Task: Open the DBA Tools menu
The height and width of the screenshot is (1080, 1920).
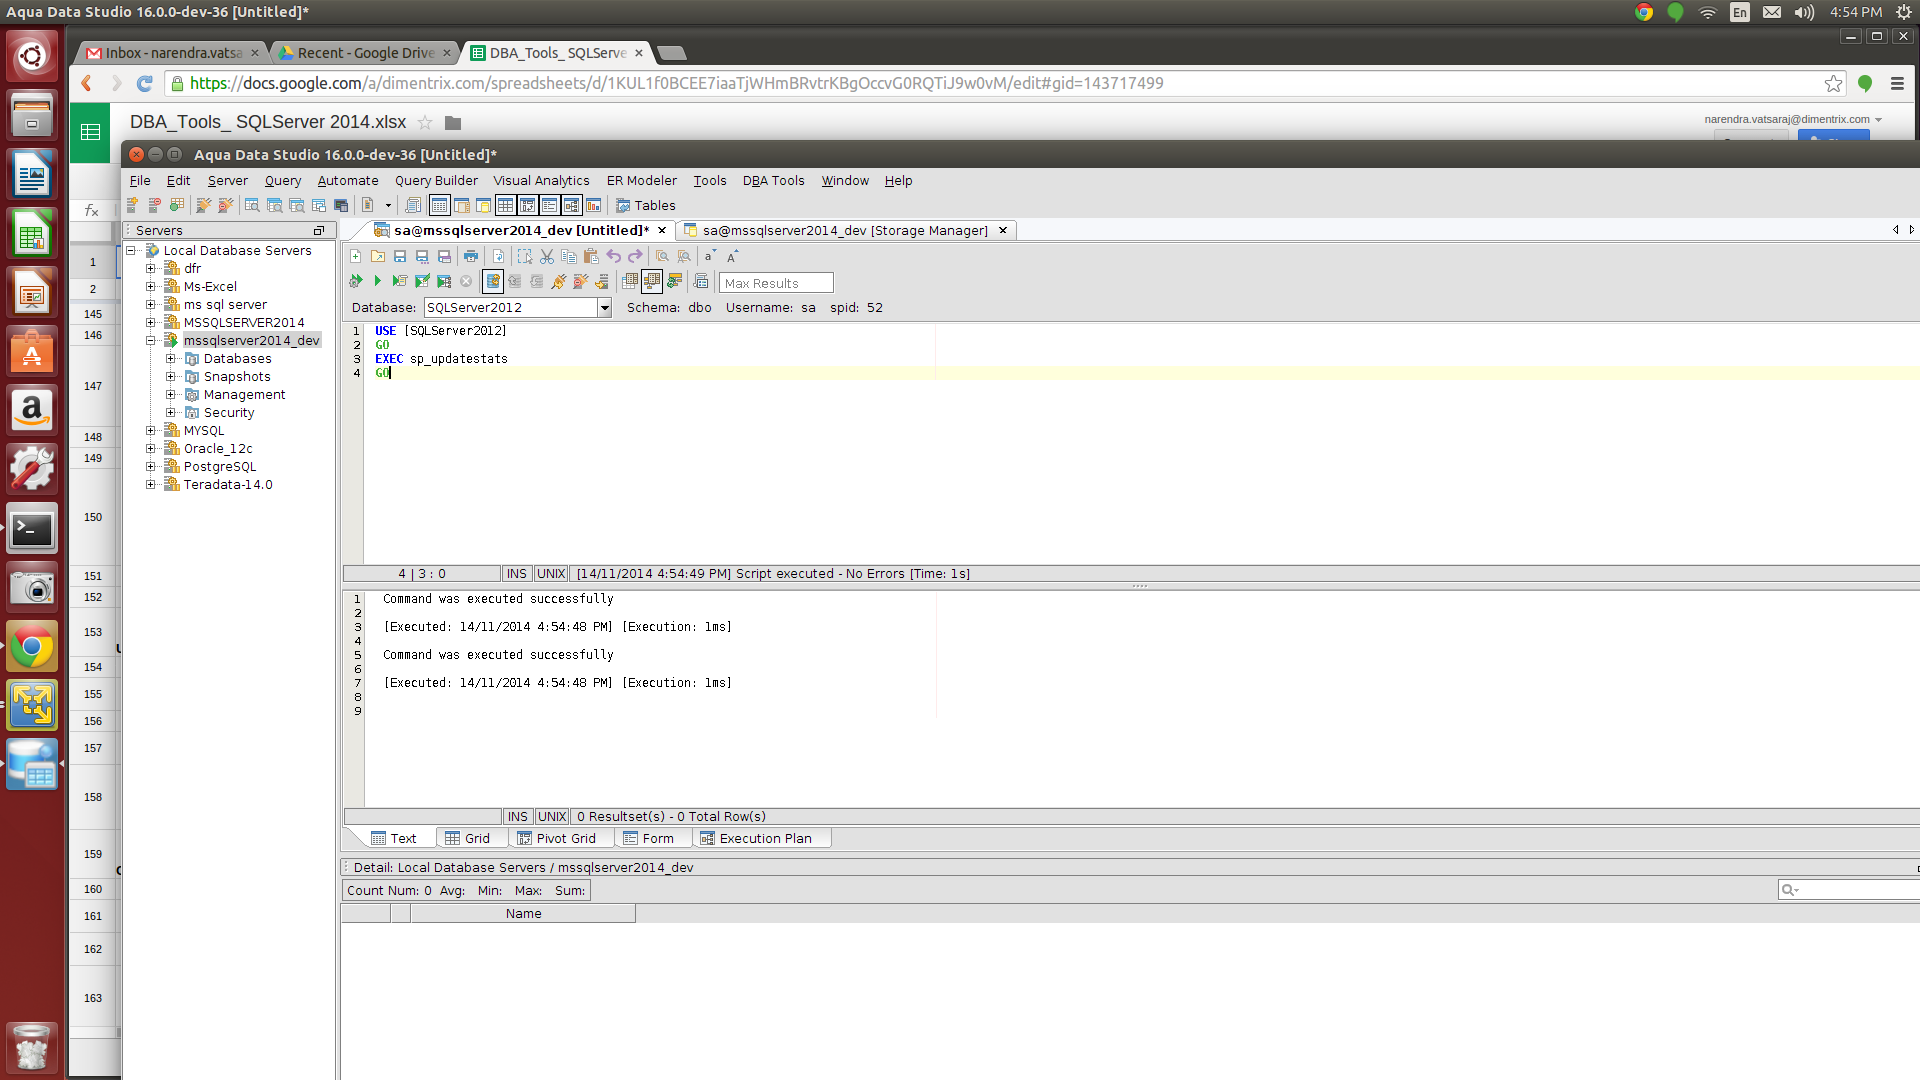Action: click(773, 181)
